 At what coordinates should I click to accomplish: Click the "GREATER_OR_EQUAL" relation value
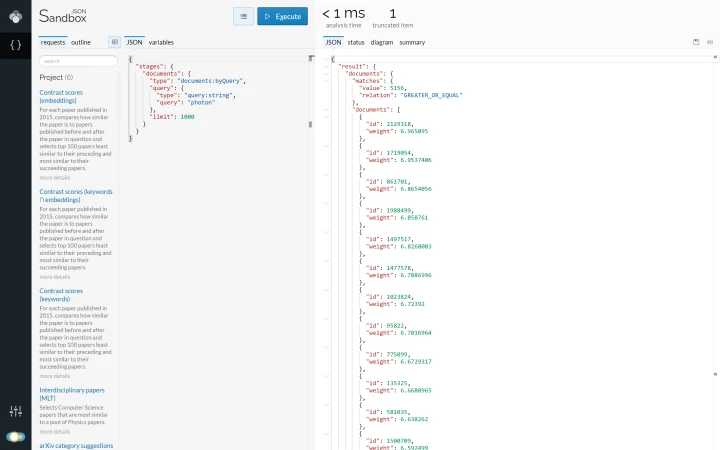431,95
